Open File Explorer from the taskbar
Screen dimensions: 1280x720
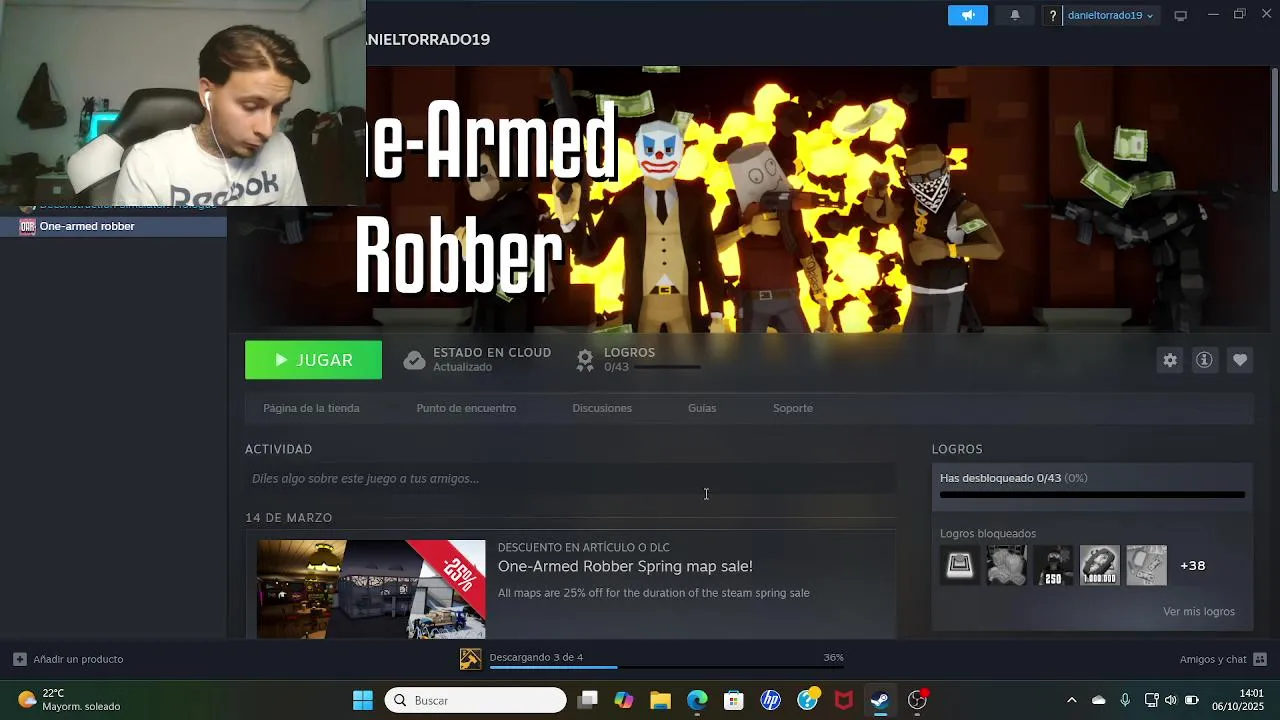click(x=660, y=700)
